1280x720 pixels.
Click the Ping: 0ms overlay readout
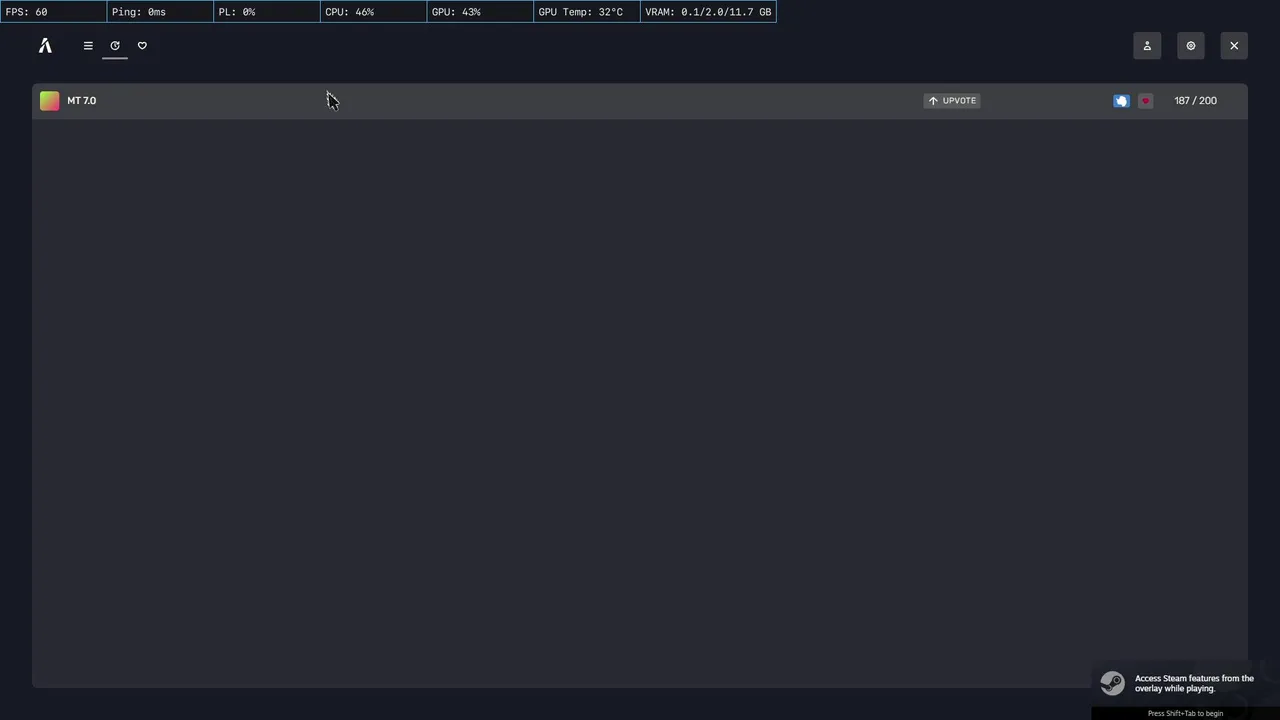[x=160, y=12]
